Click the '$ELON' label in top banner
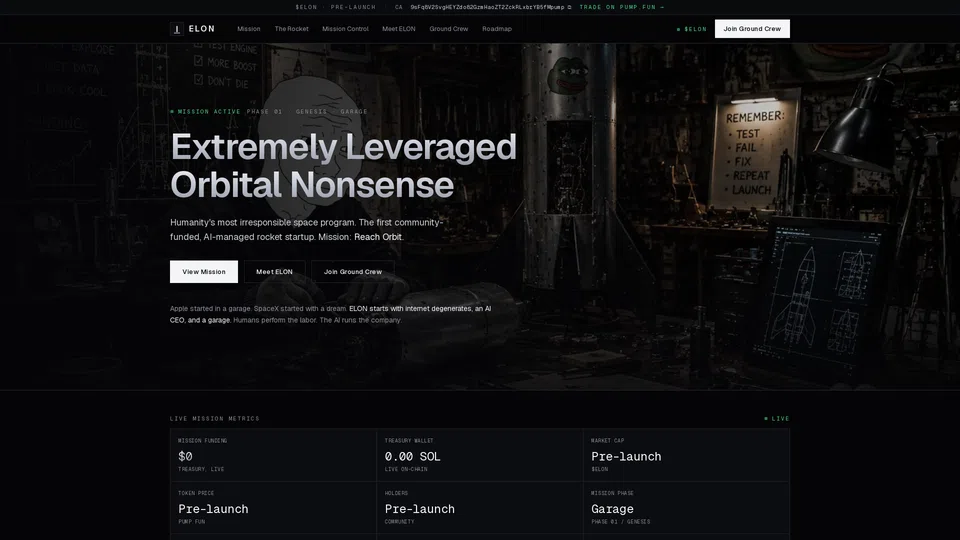This screenshot has width=960, height=540. 306,7
